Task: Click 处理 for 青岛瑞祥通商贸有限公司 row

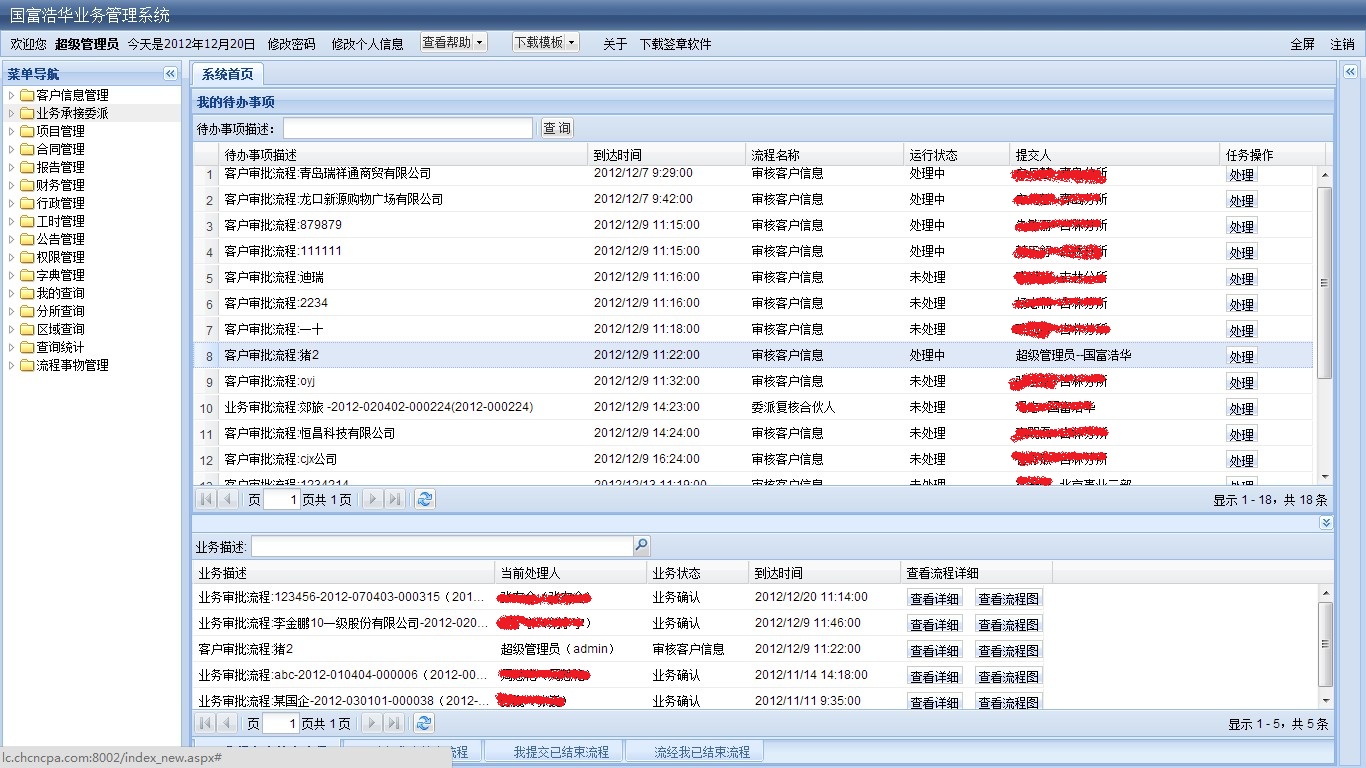Action: click(1241, 175)
